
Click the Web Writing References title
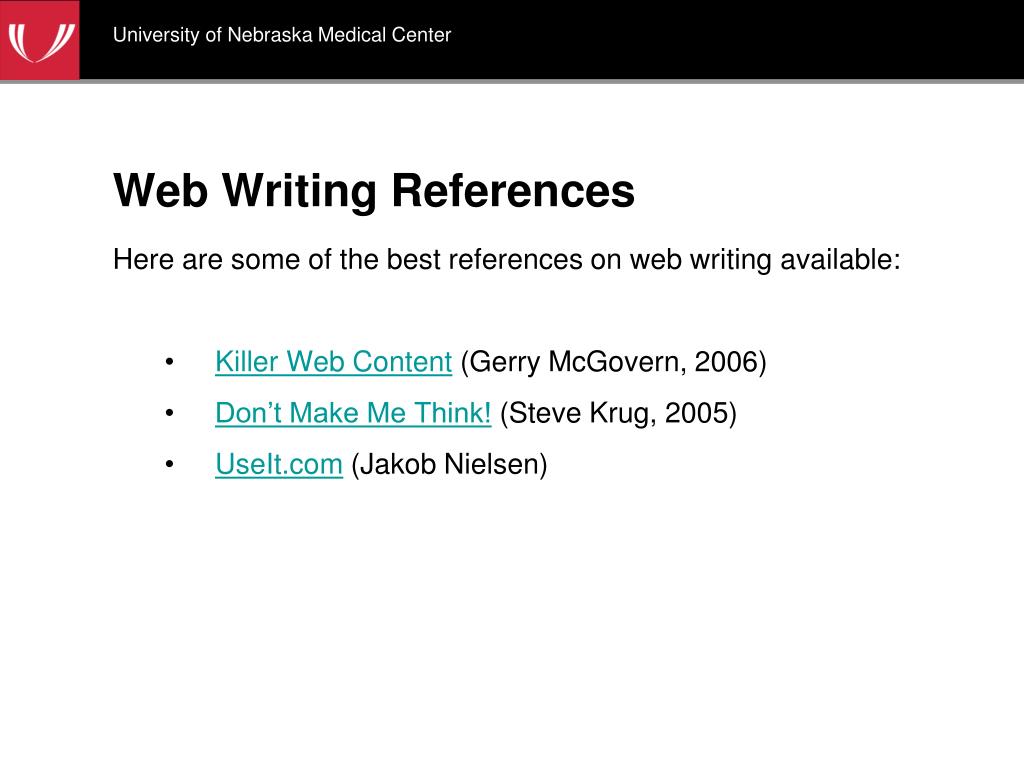pos(374,191)
